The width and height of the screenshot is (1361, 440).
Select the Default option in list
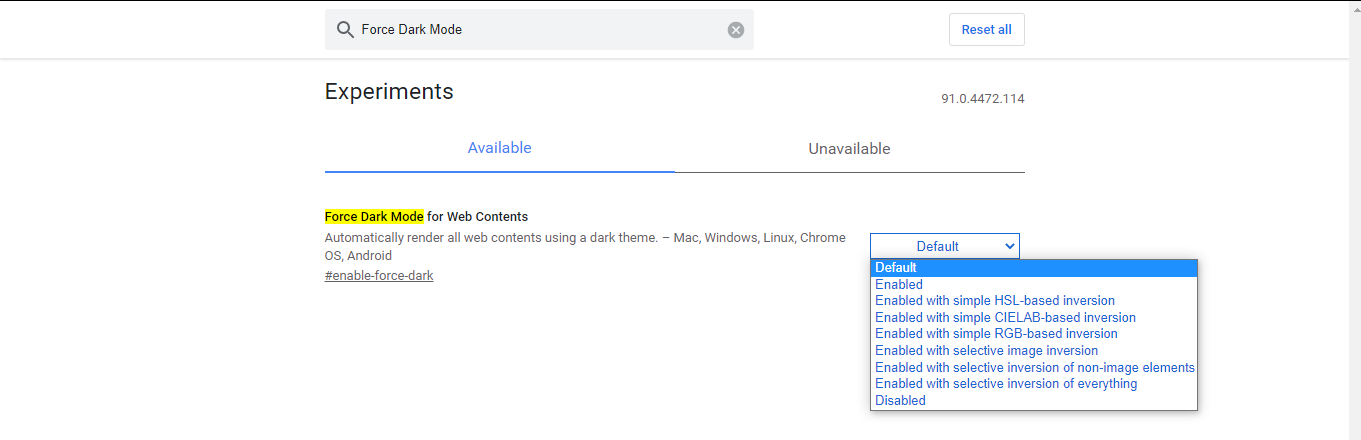(1034, 268)
